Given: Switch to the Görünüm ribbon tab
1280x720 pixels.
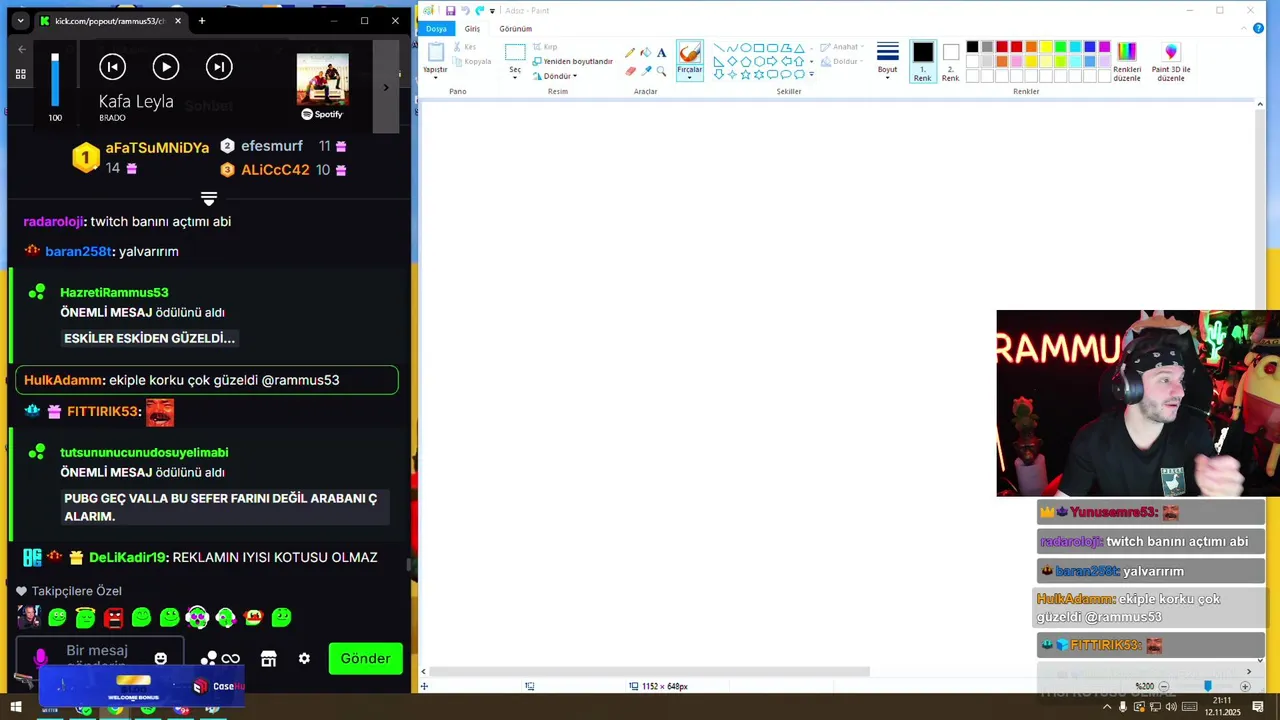Looking at the screenshot, I should click(515, 29).
